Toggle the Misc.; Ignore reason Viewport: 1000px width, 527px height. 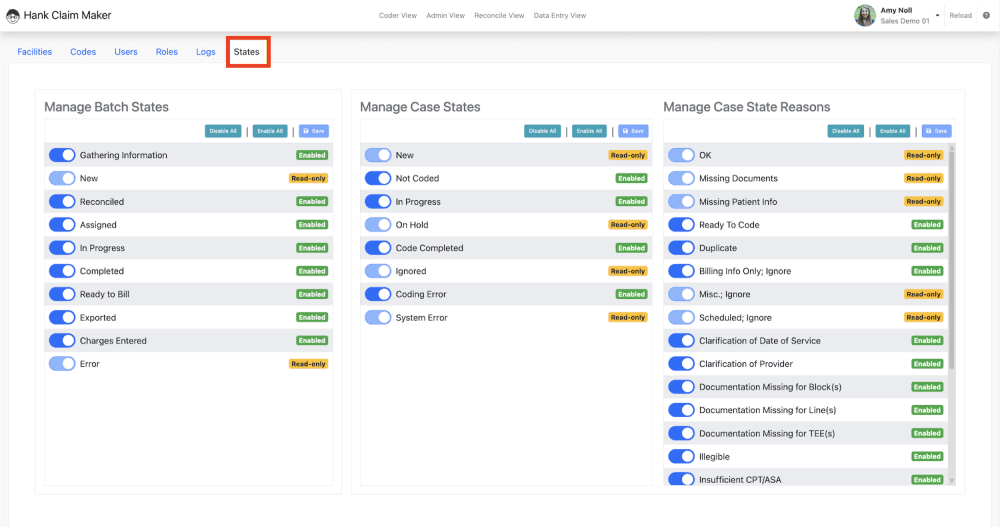(x=681, y=294)
